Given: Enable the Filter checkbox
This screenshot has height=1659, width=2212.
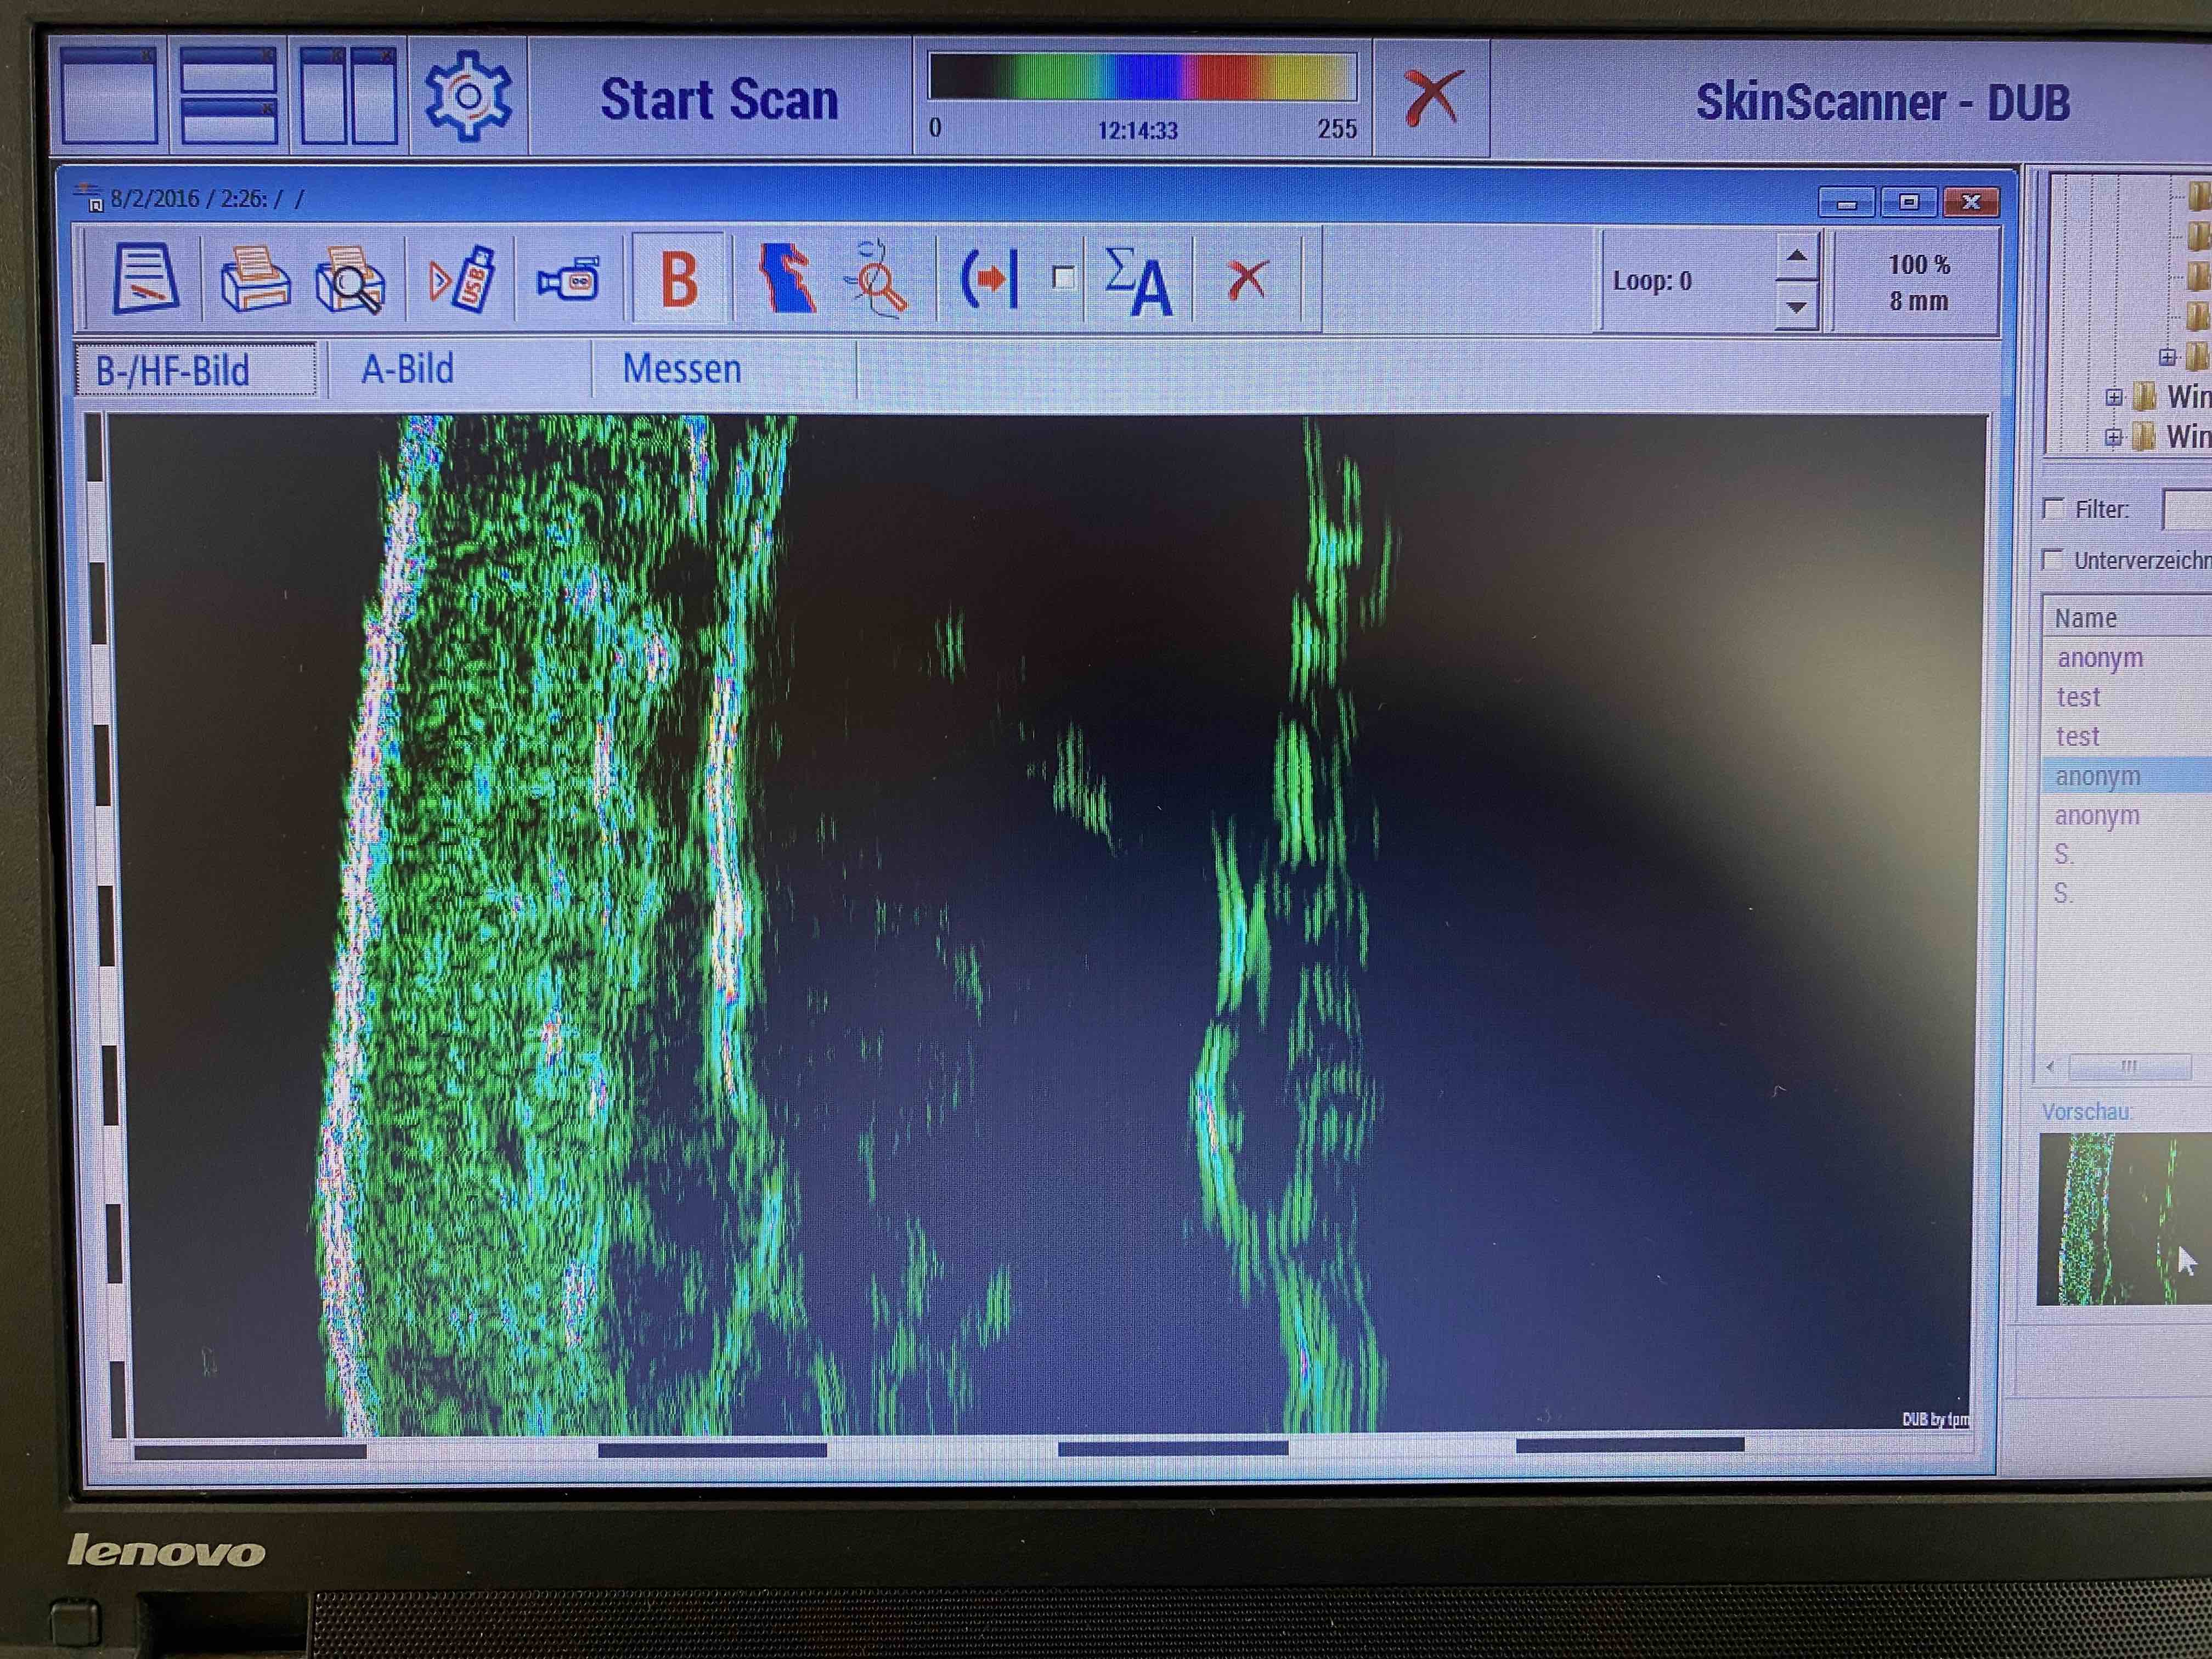Looking at the screenshot, I should [2053, 509].
